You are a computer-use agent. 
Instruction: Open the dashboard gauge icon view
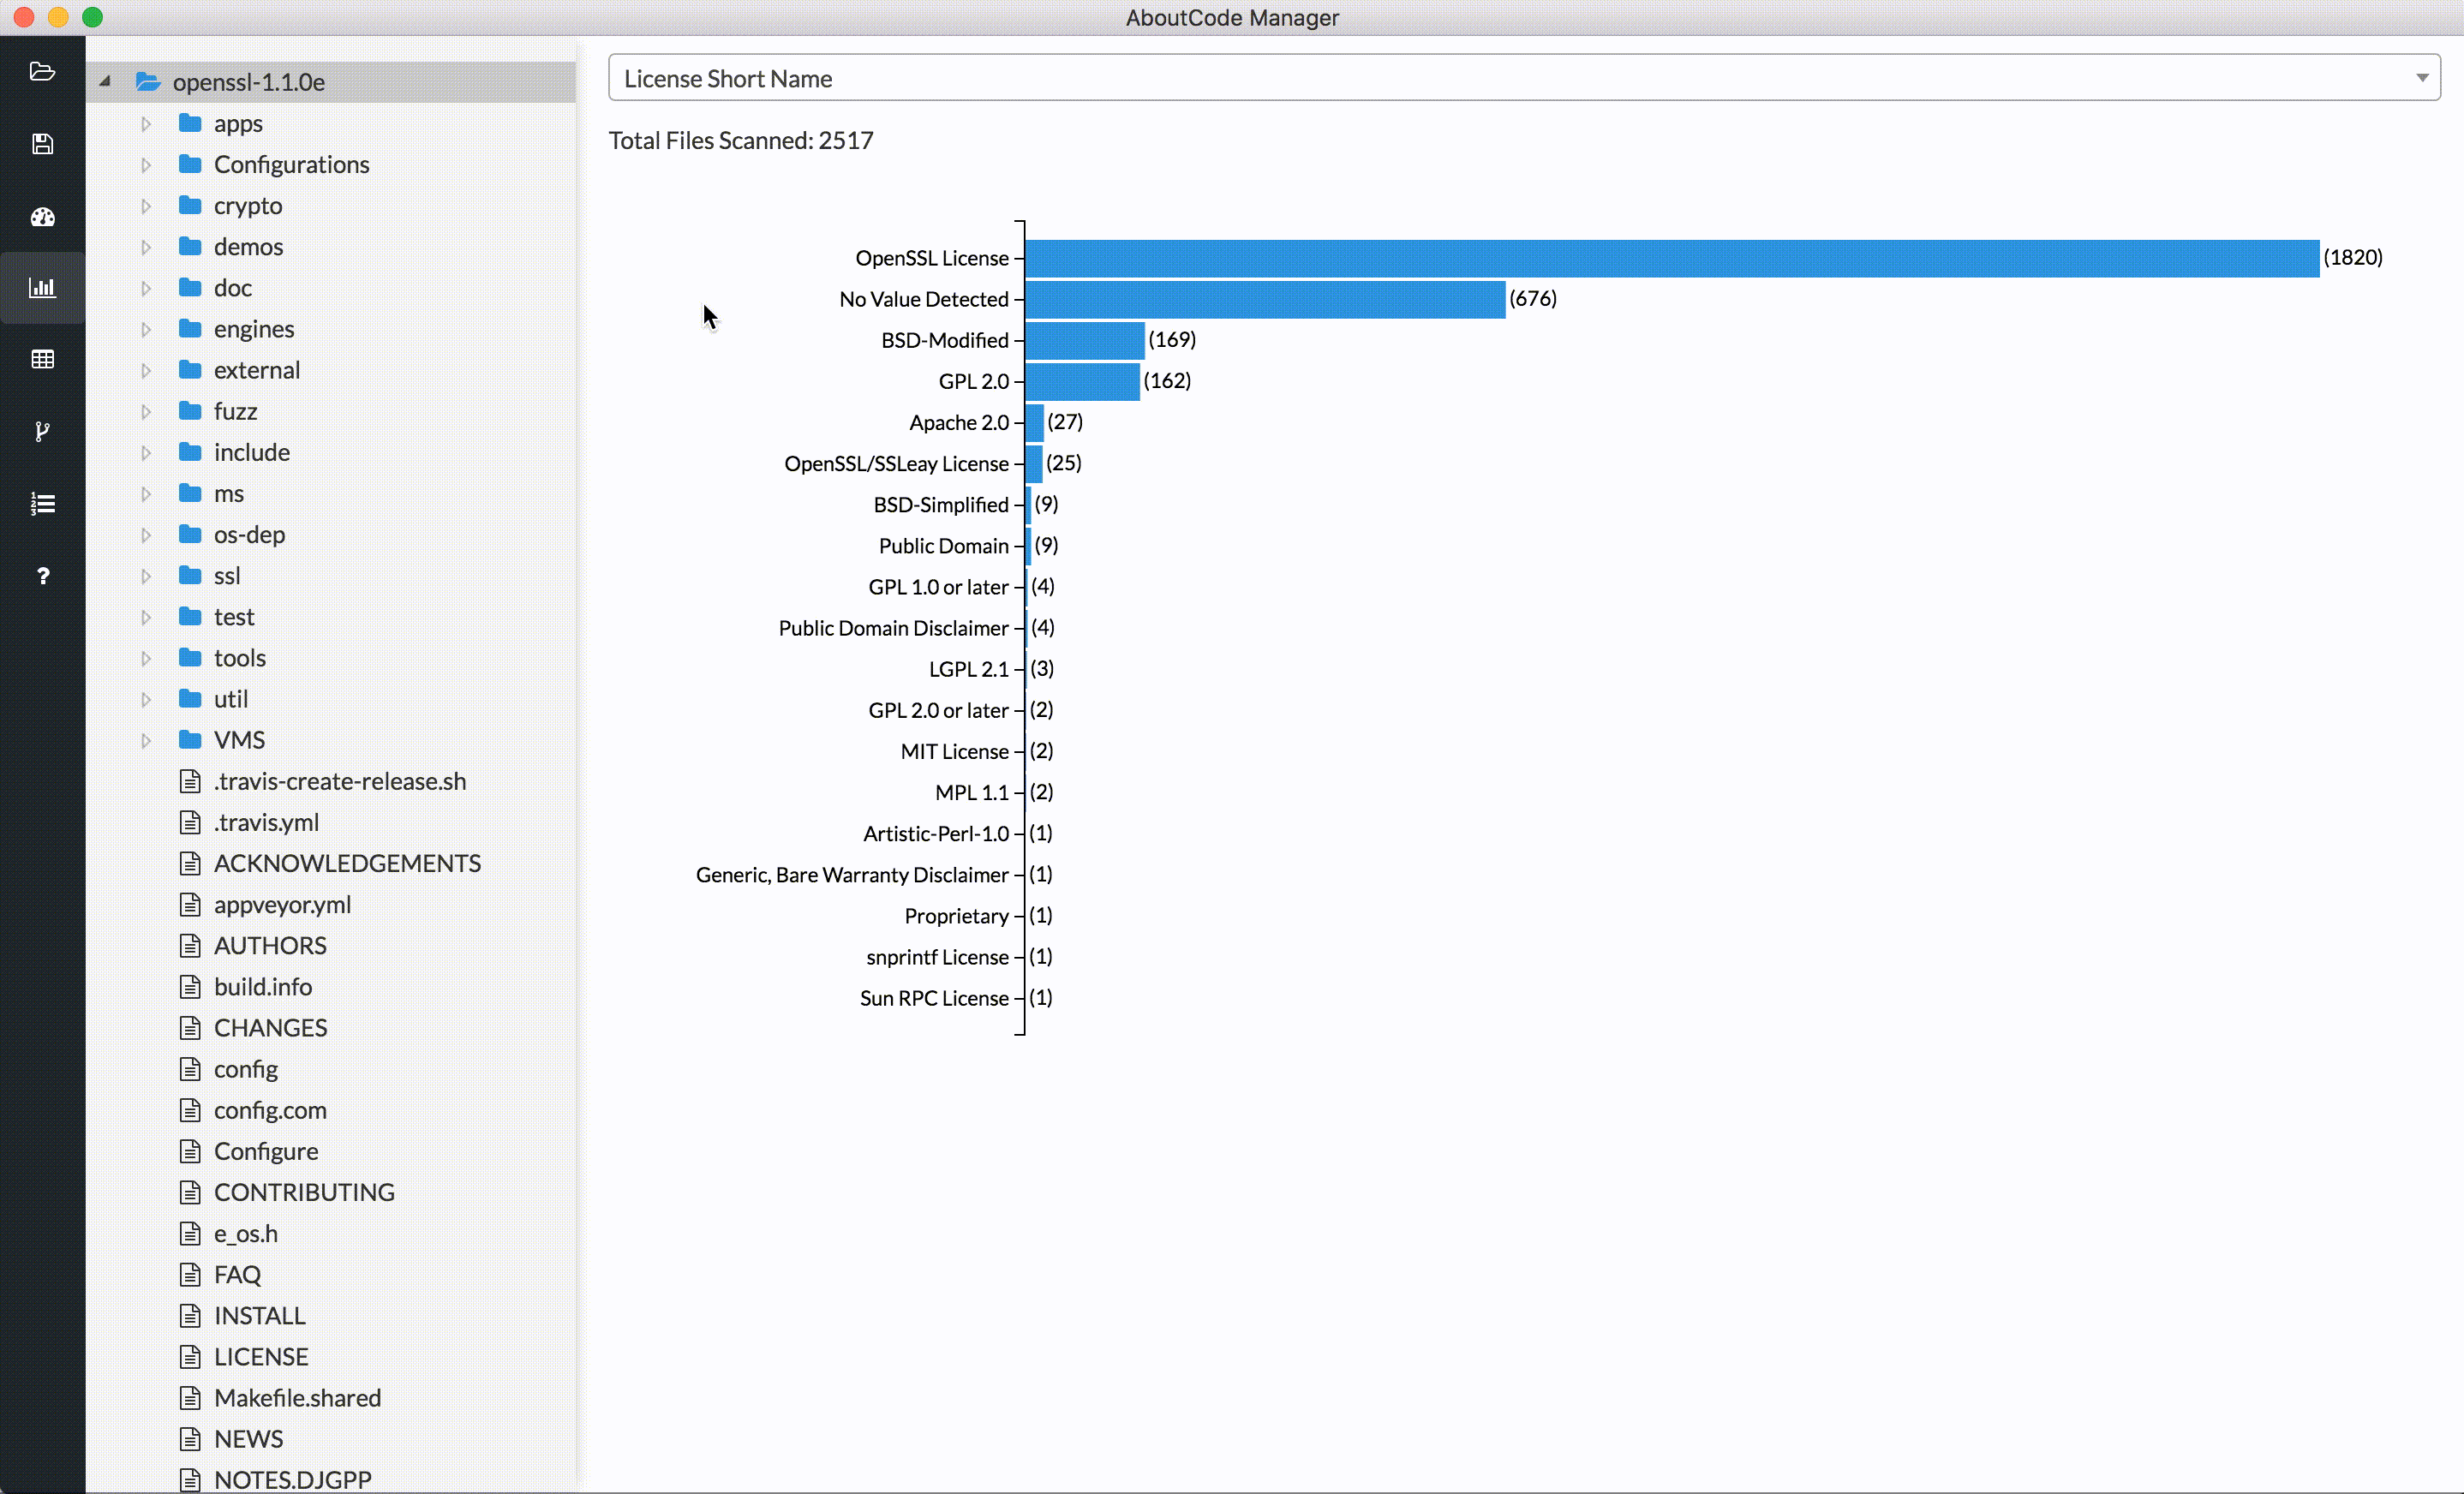point(42,216)
